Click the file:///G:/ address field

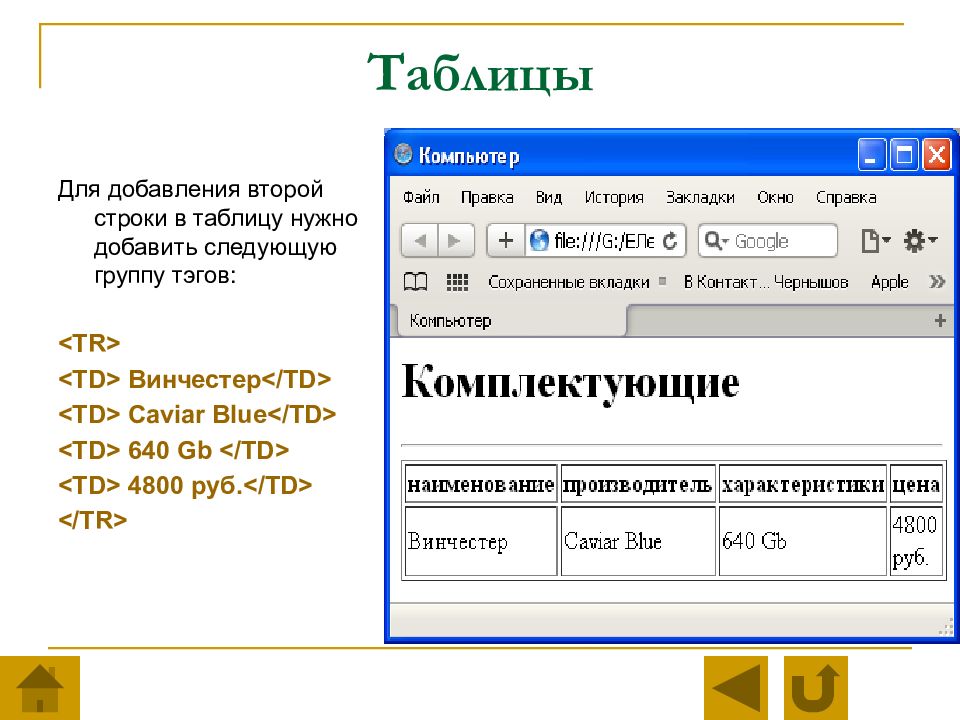pos(604,241)
